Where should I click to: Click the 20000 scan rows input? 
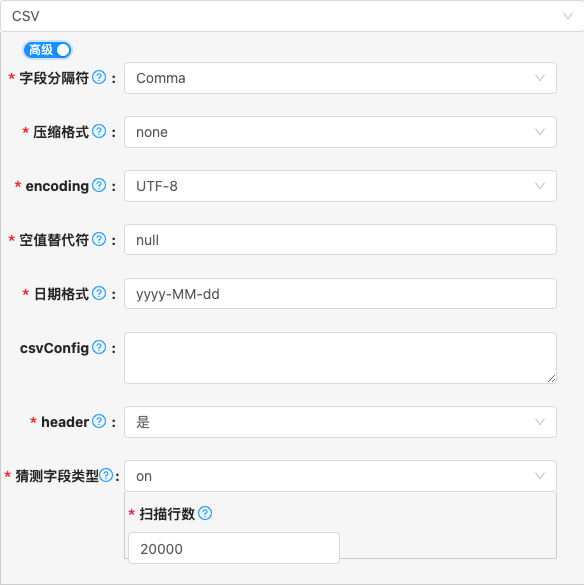point(234,548)
